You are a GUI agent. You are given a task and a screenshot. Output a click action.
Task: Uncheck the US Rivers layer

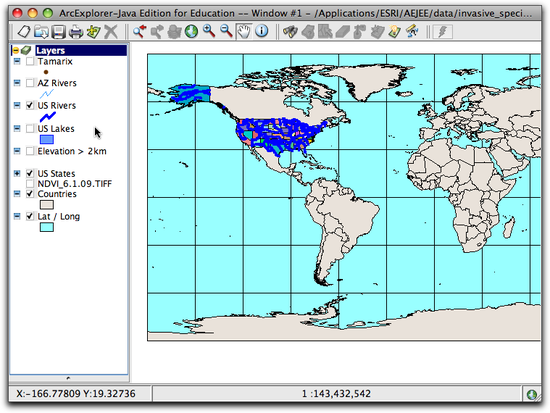(x=30, y=105)
